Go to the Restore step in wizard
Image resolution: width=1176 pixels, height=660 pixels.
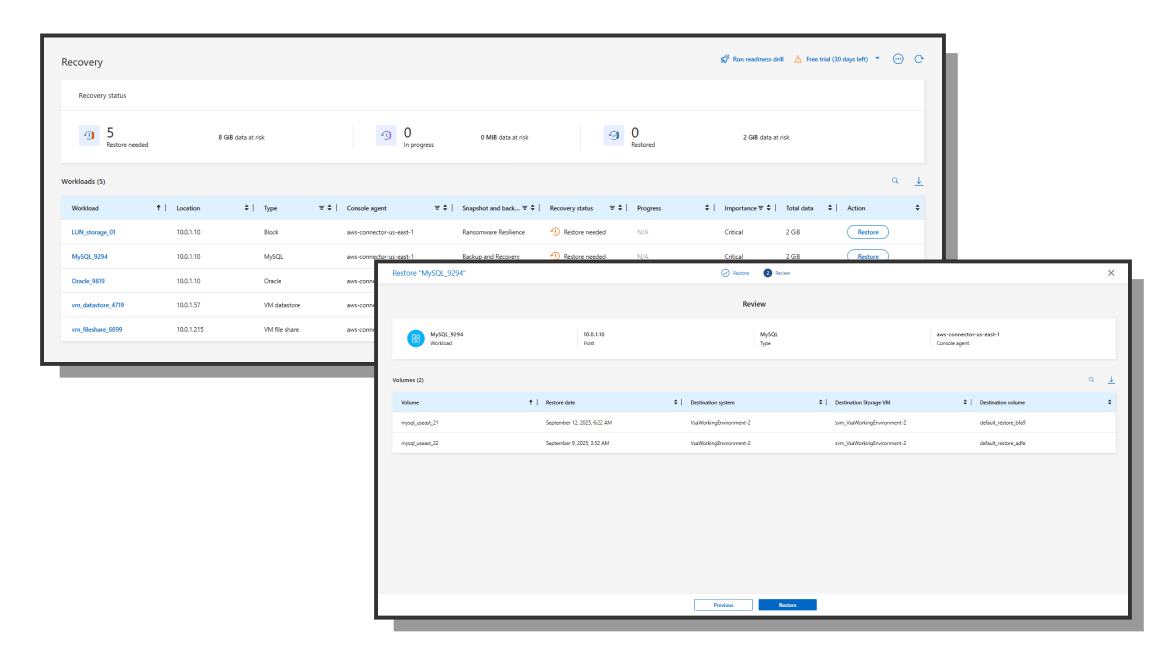726,273
